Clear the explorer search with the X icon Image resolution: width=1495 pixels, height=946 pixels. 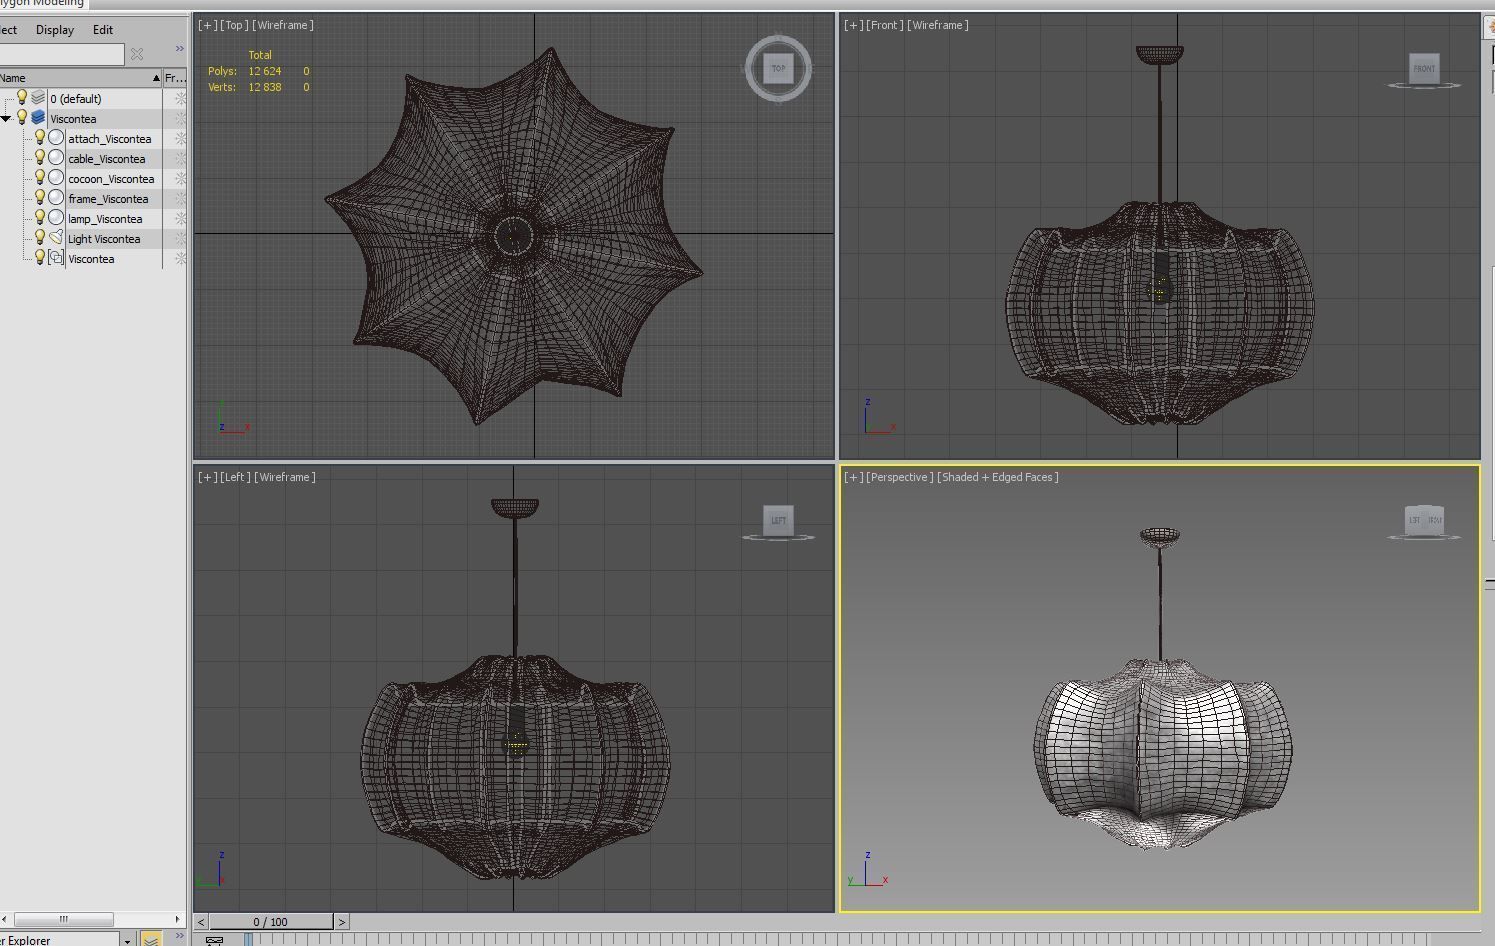click(x=137, y=54)
